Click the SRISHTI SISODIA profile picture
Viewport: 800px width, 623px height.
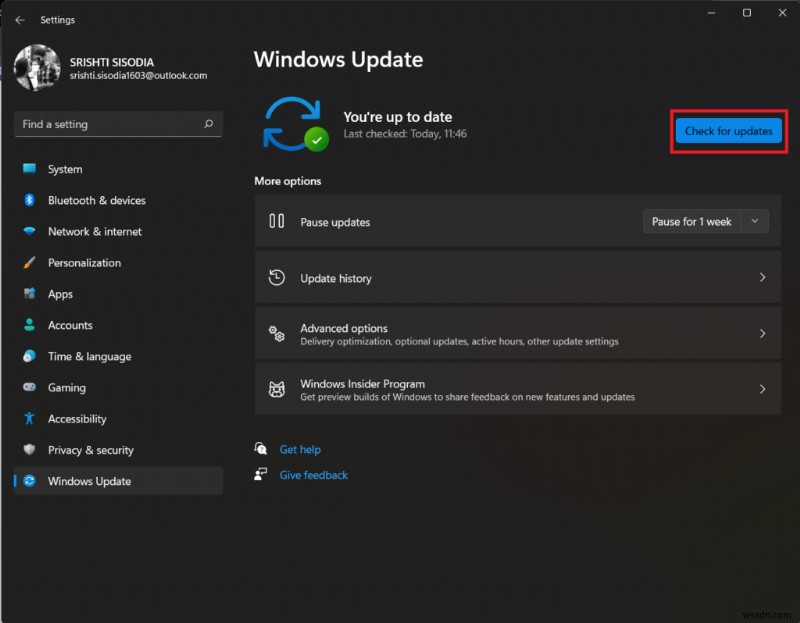coord(37,69)
